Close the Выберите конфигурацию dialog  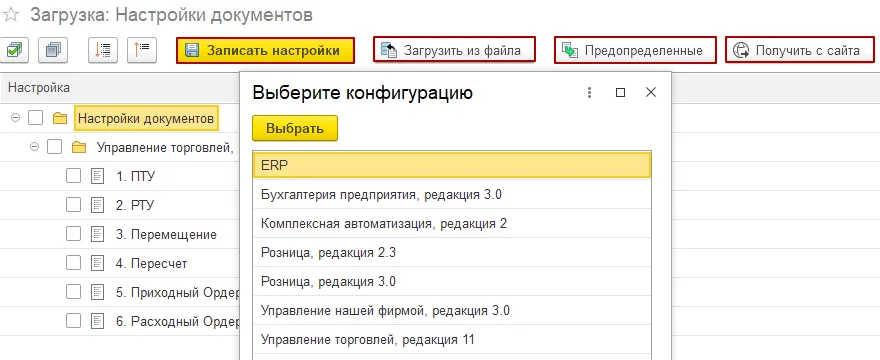[x=651, y=93]
